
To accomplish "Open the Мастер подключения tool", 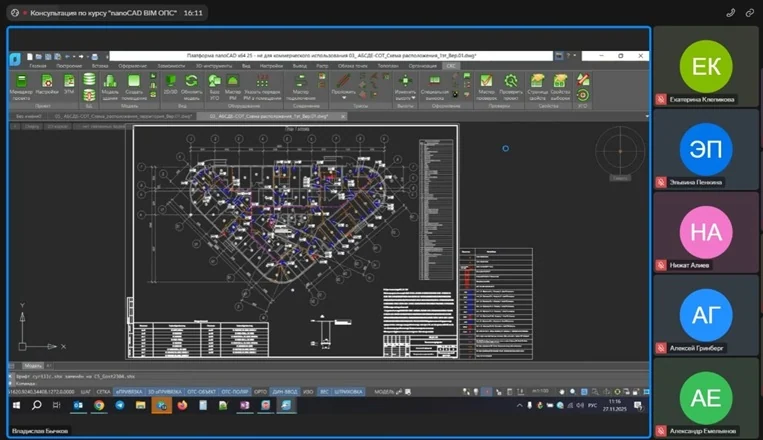I will click(x=301, y=87).
